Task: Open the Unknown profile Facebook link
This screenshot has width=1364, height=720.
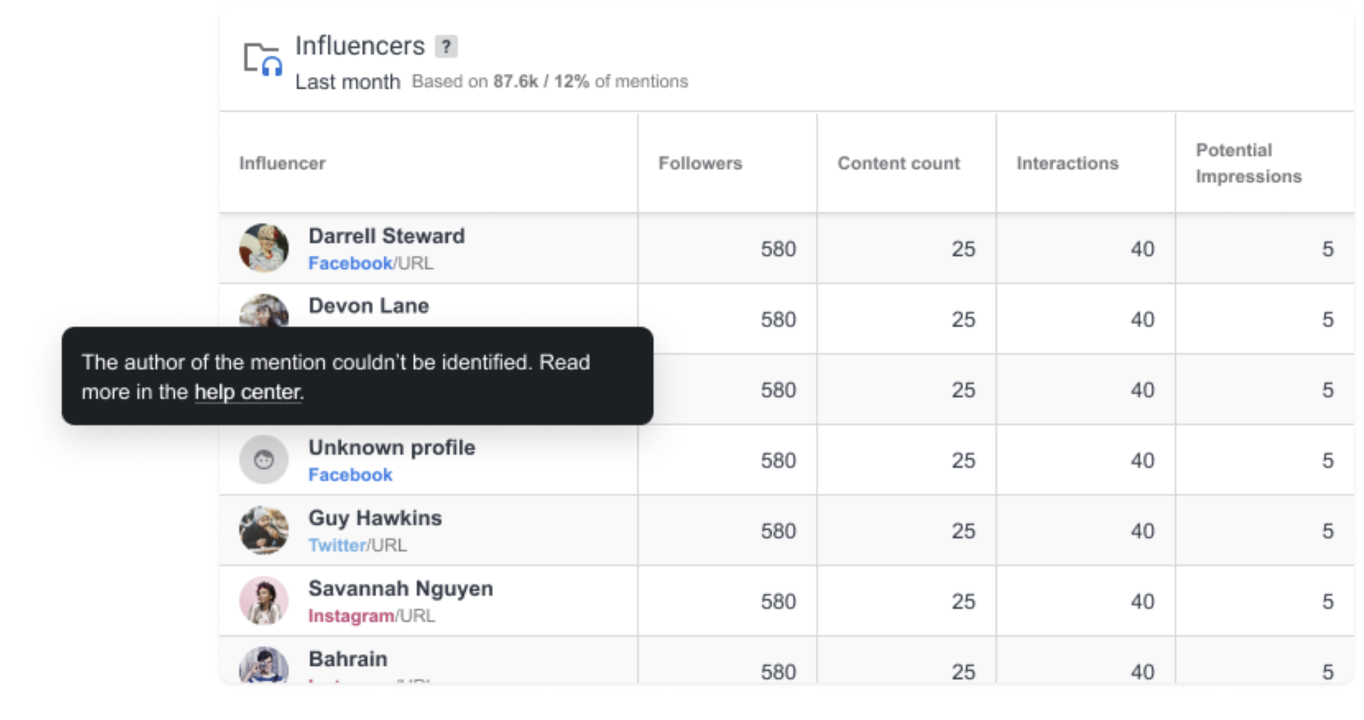Action: (x=350, y=475)
